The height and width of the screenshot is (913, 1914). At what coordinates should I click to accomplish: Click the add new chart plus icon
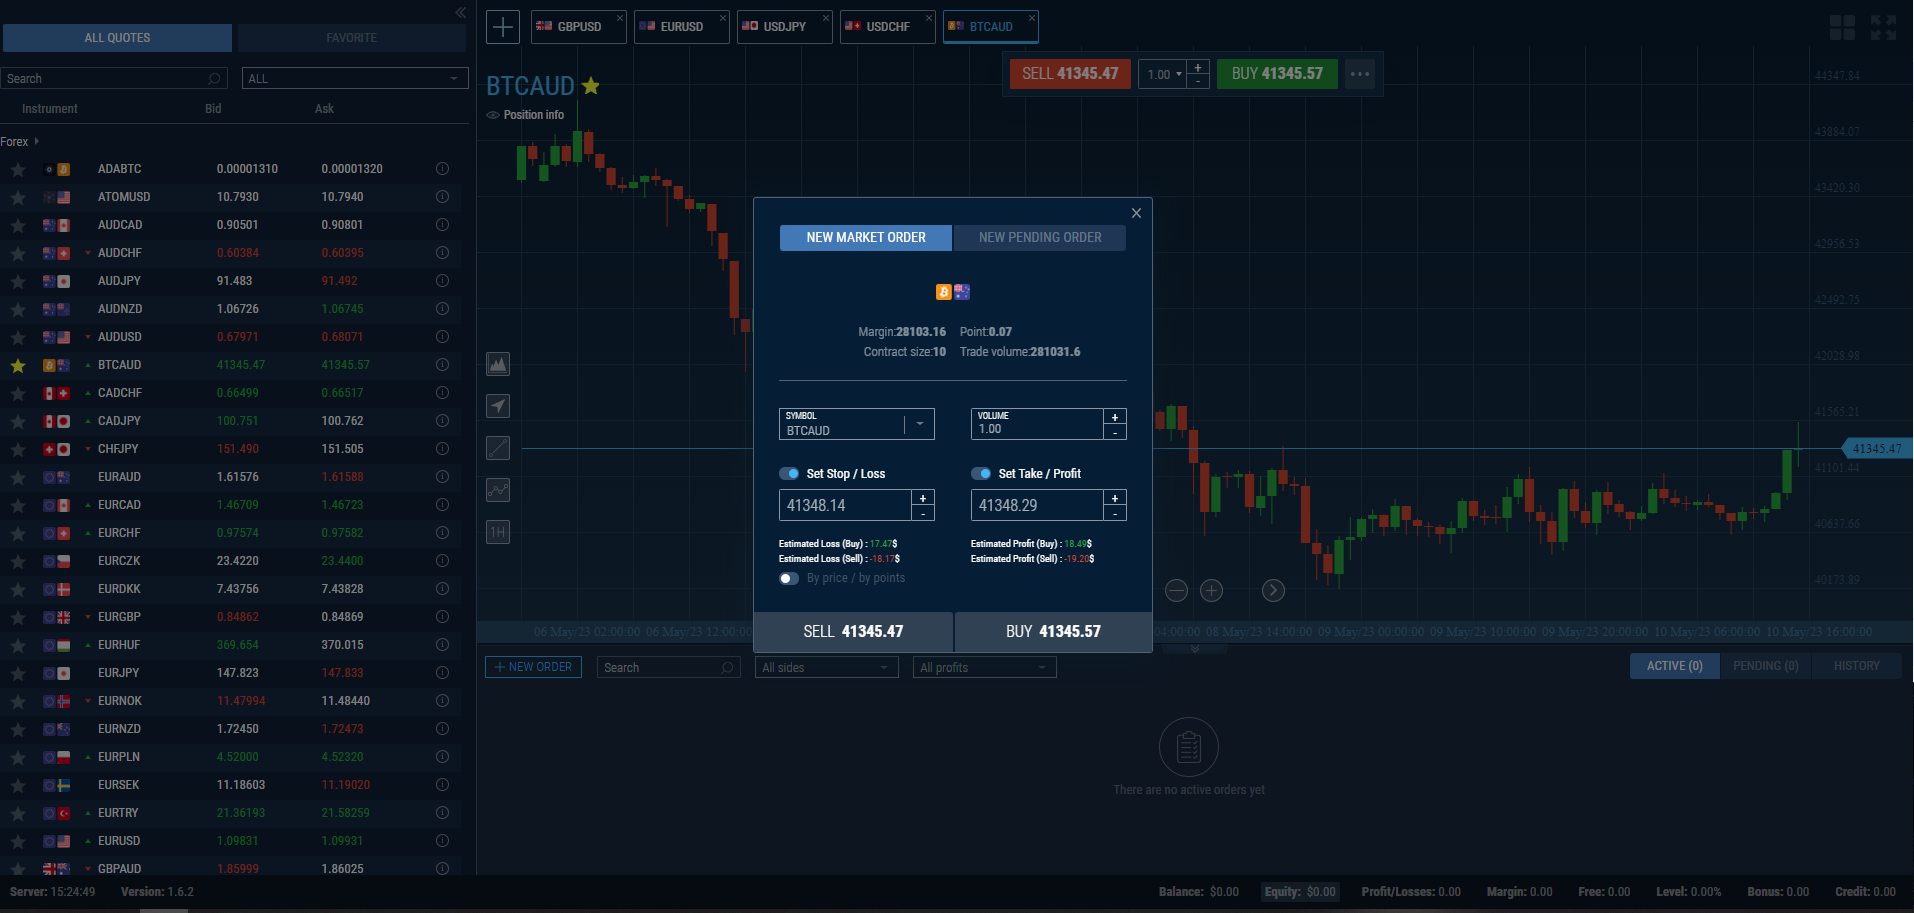click(x=503, y=27)
